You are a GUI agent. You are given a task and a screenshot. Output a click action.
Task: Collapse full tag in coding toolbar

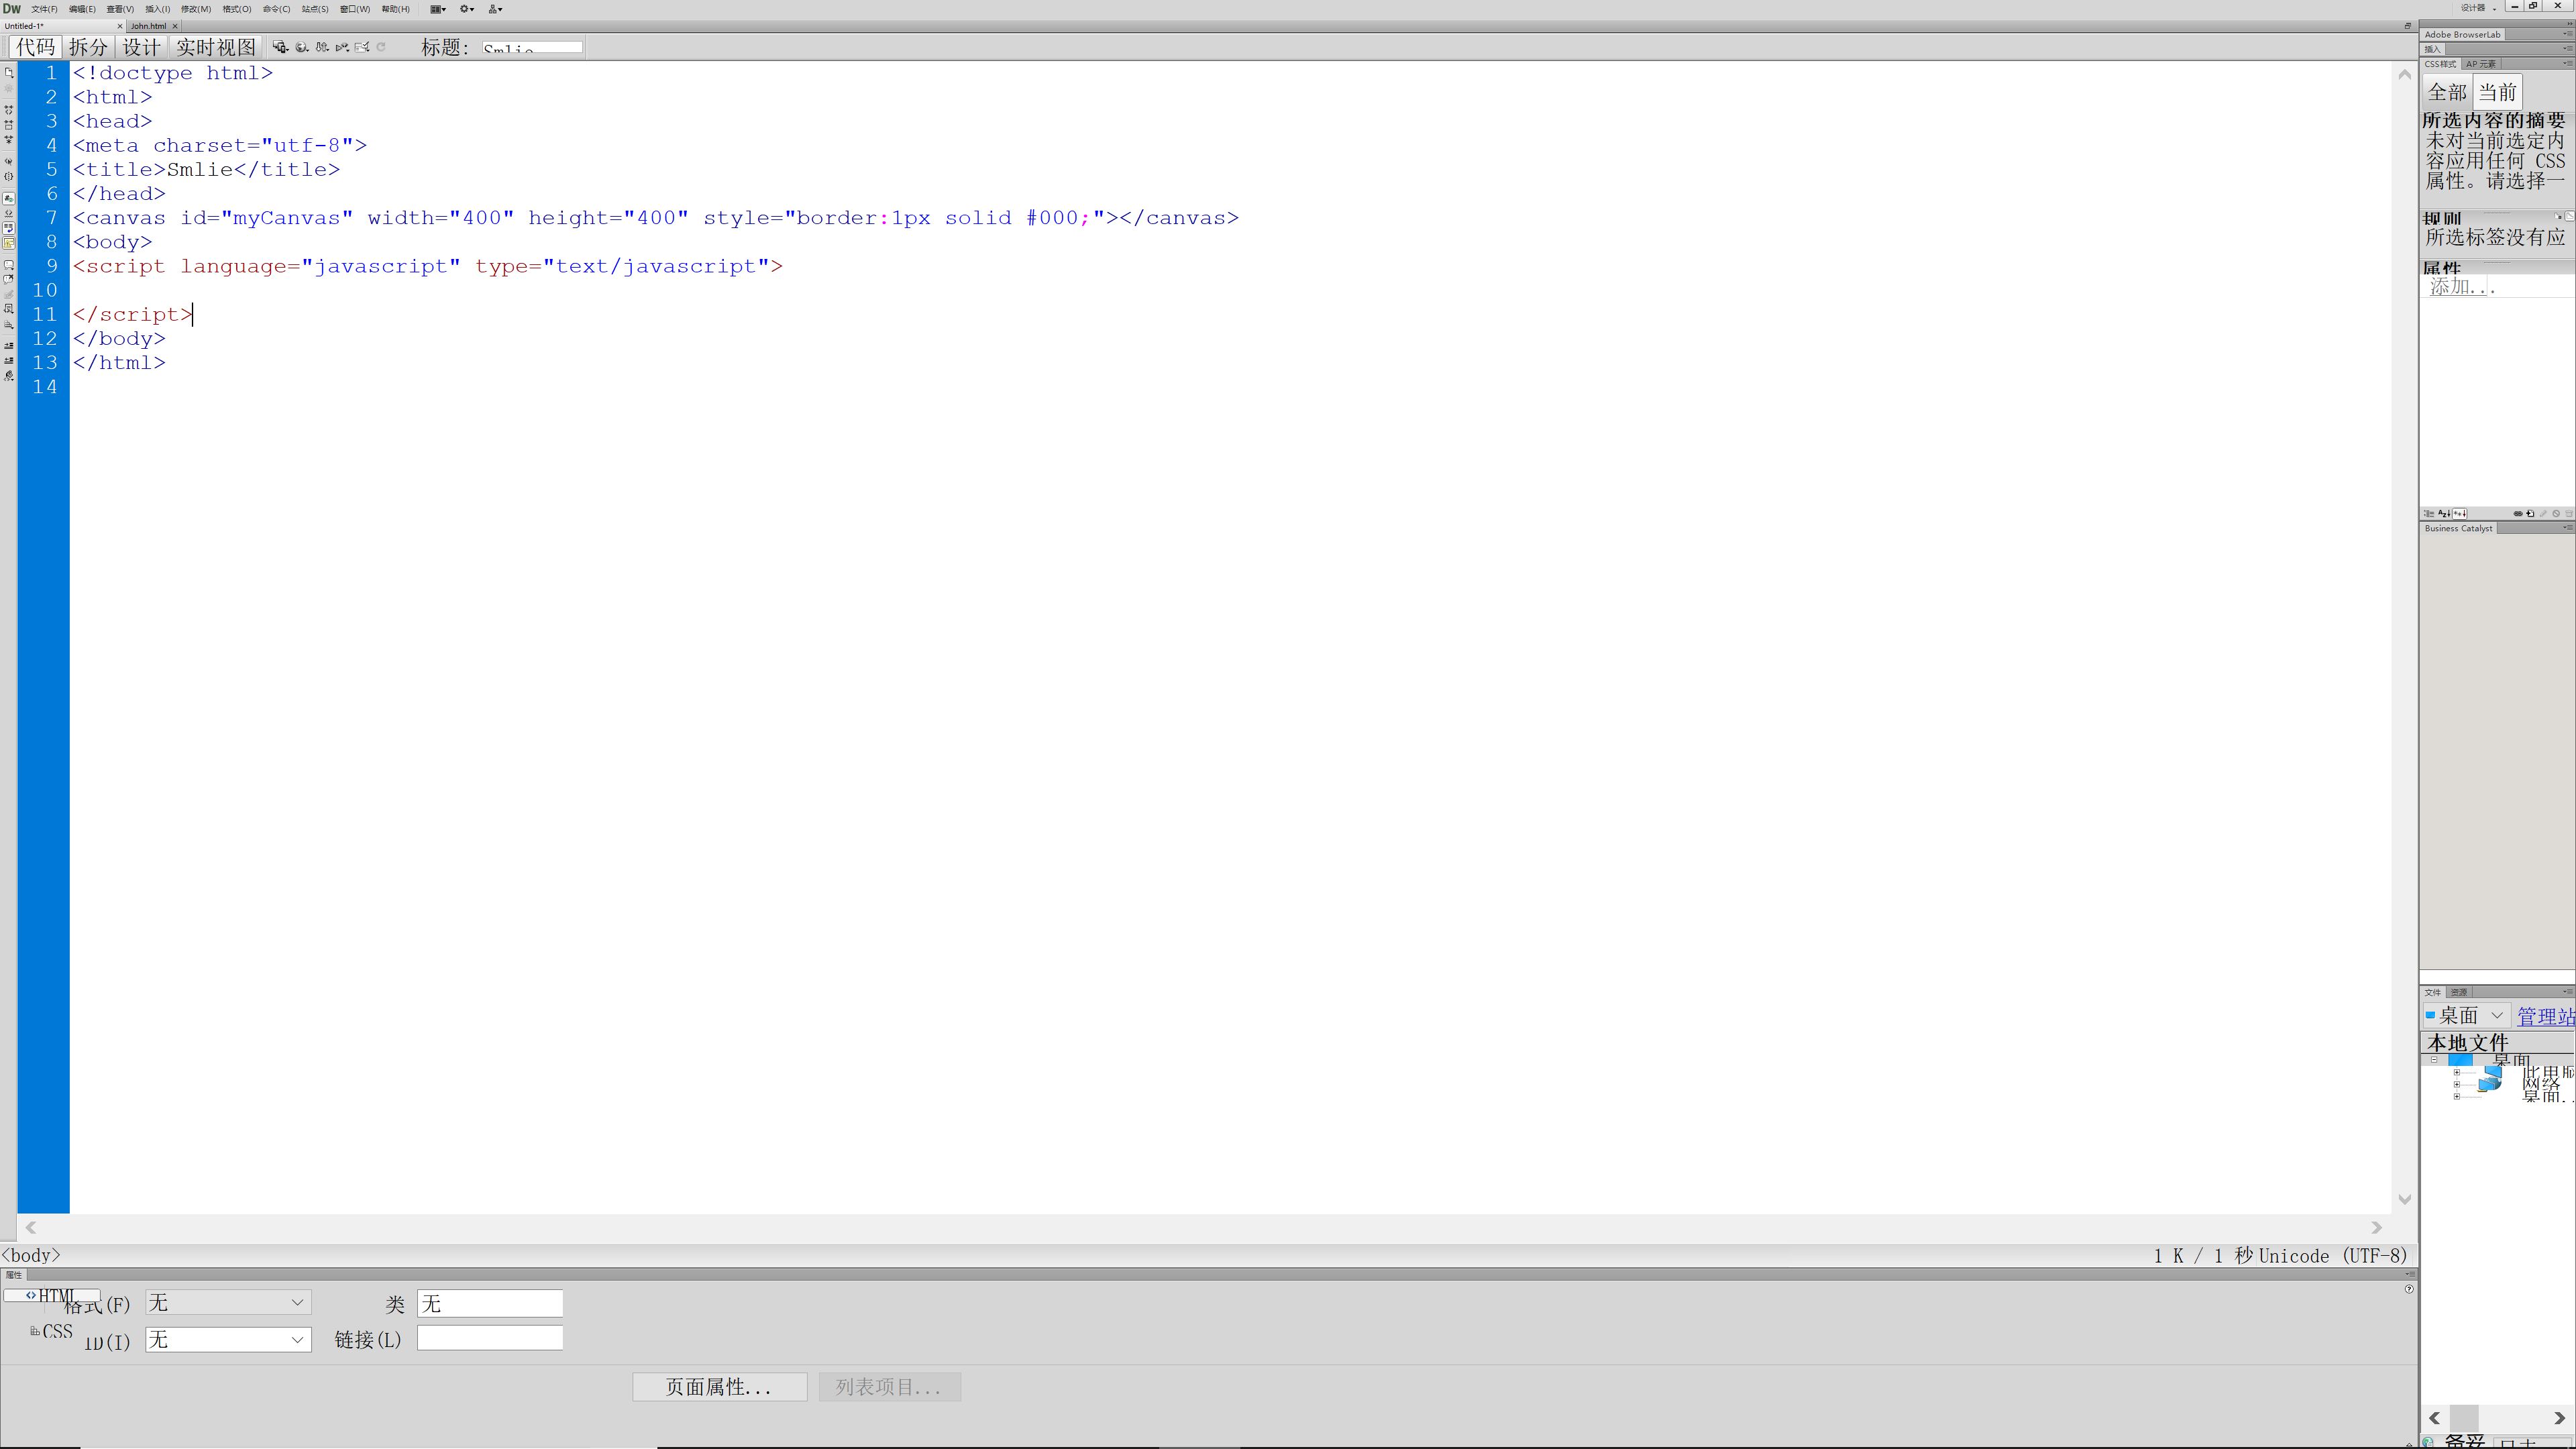pos(9,110)
